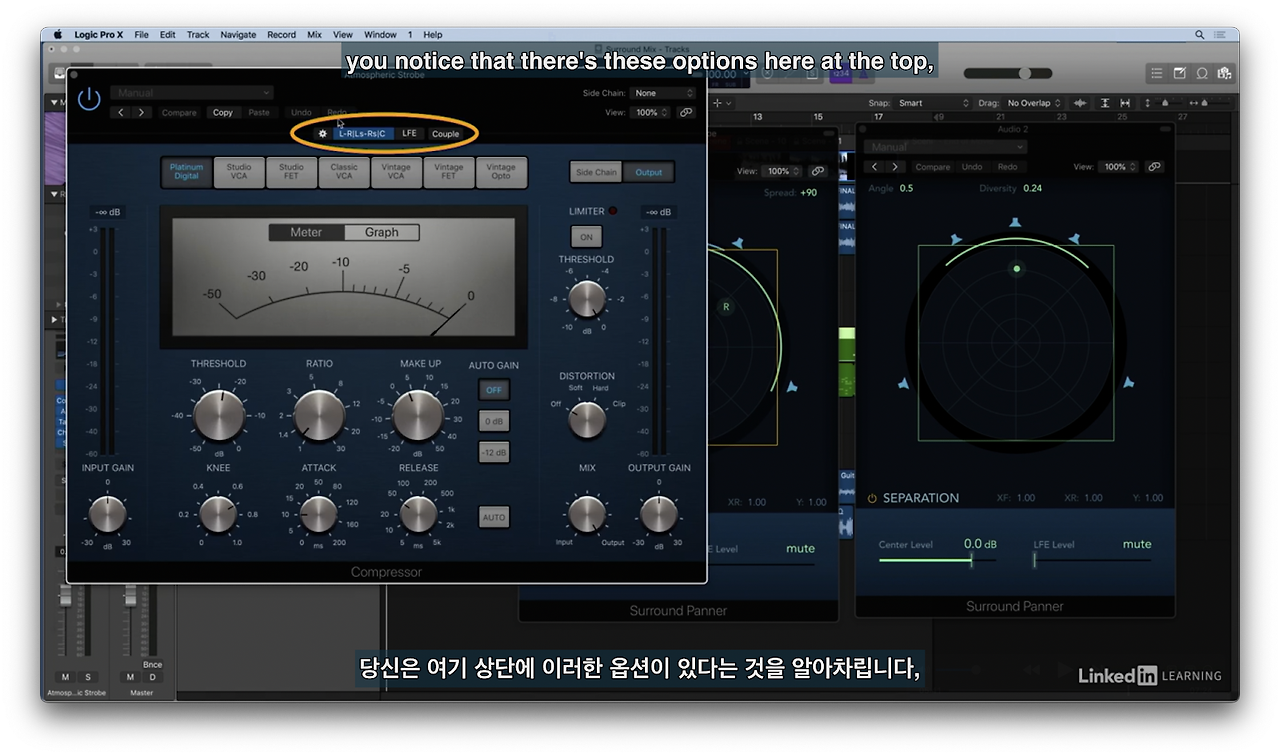Click the Paste button in Compressor
The width and height of the screenshot is (1280, 756).
(x=259, y=112)
